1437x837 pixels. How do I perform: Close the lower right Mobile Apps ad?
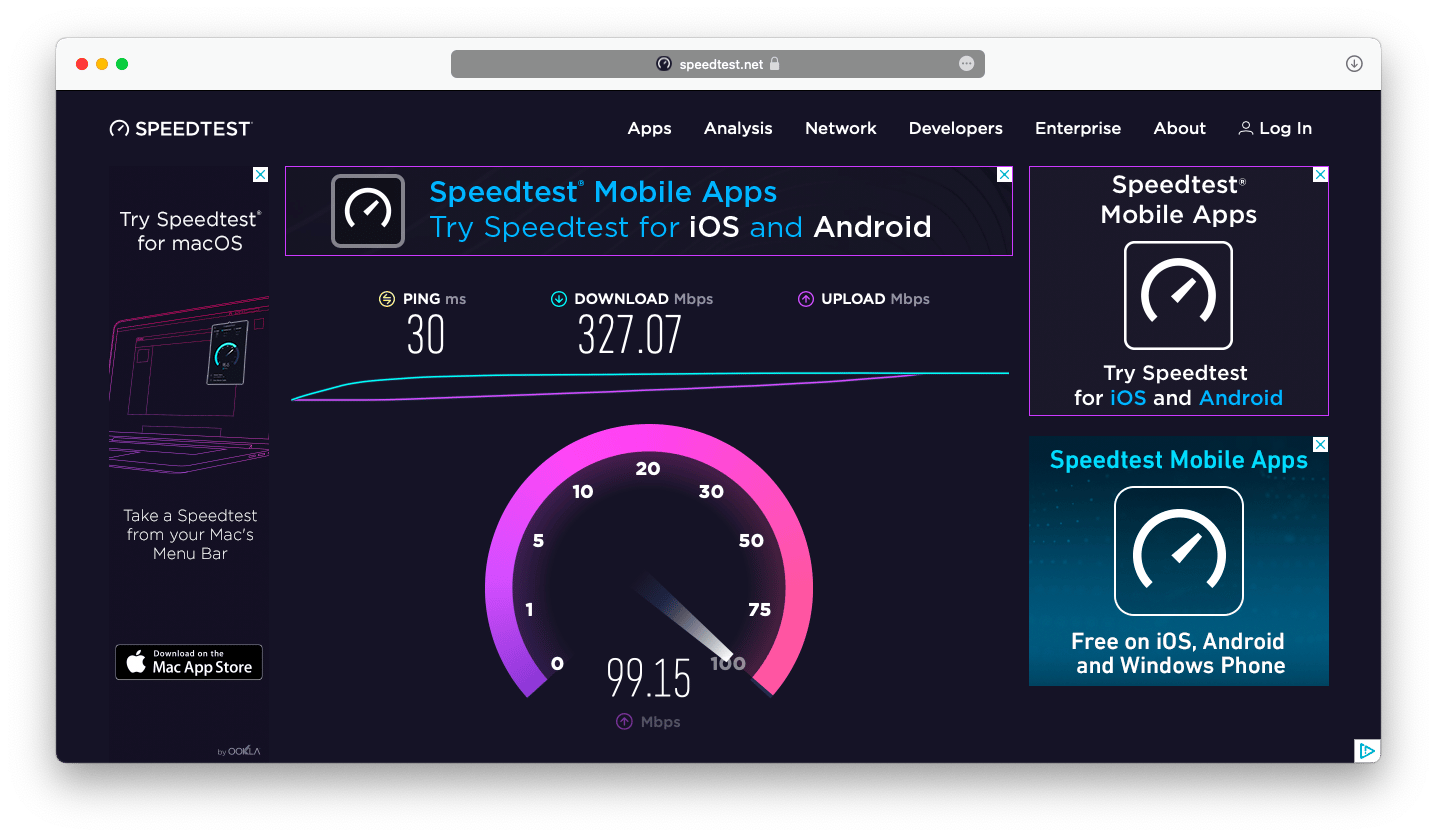tap(1320, 444)
